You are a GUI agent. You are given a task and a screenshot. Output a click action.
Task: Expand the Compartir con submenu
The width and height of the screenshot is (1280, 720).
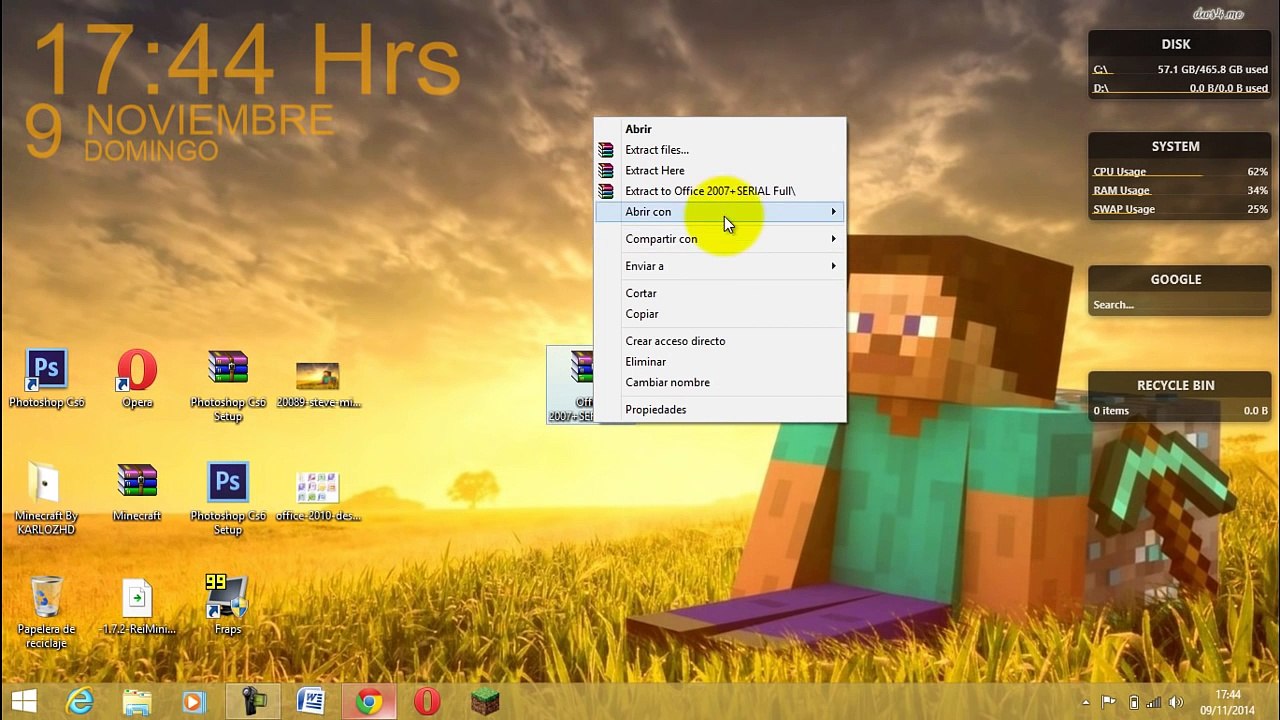pyautogui.click(x=720, y=239)
